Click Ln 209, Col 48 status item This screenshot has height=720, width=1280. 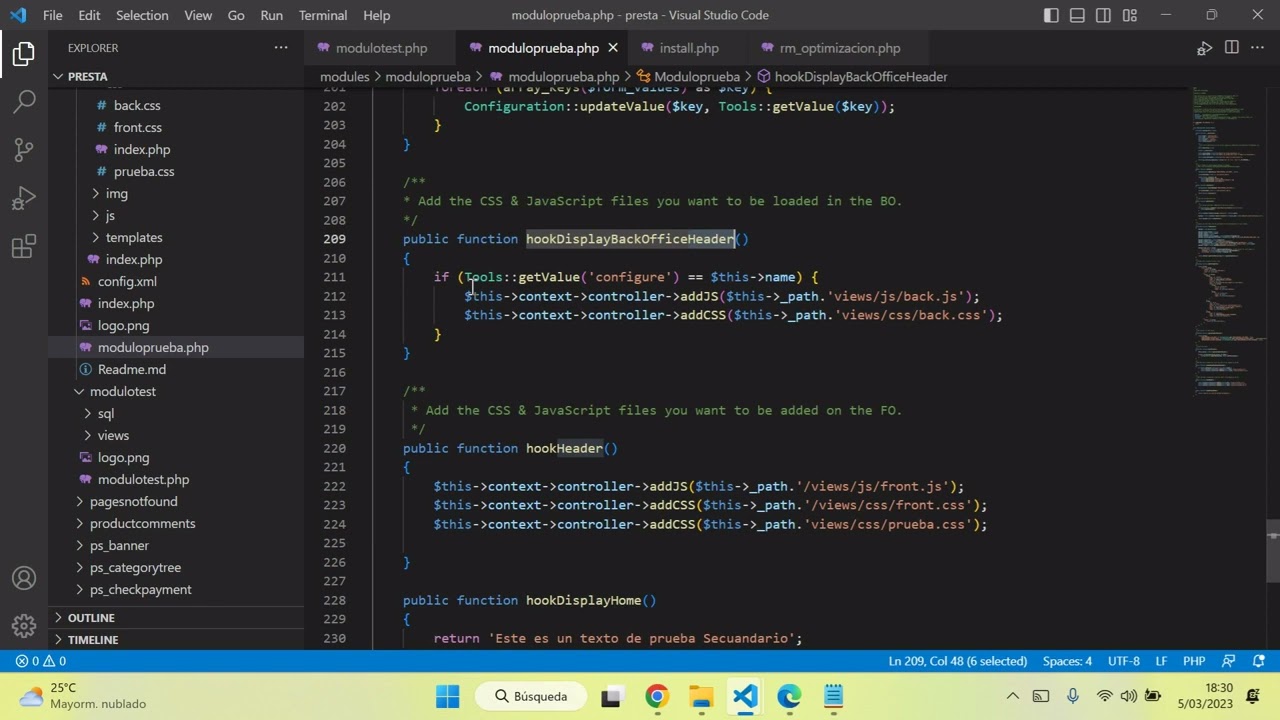pos(958,661)
